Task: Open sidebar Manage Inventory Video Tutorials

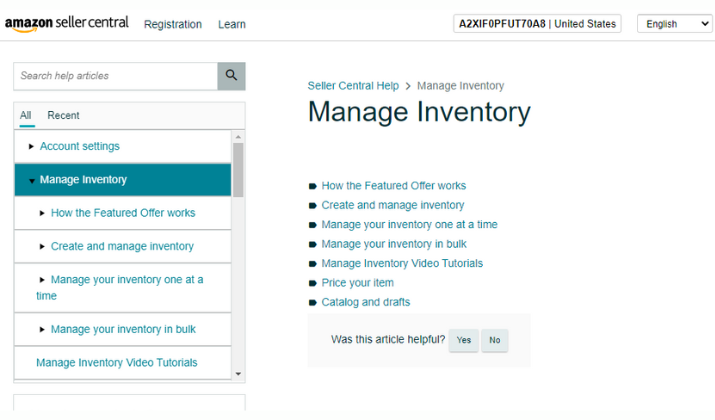Action: pos(117,363)
